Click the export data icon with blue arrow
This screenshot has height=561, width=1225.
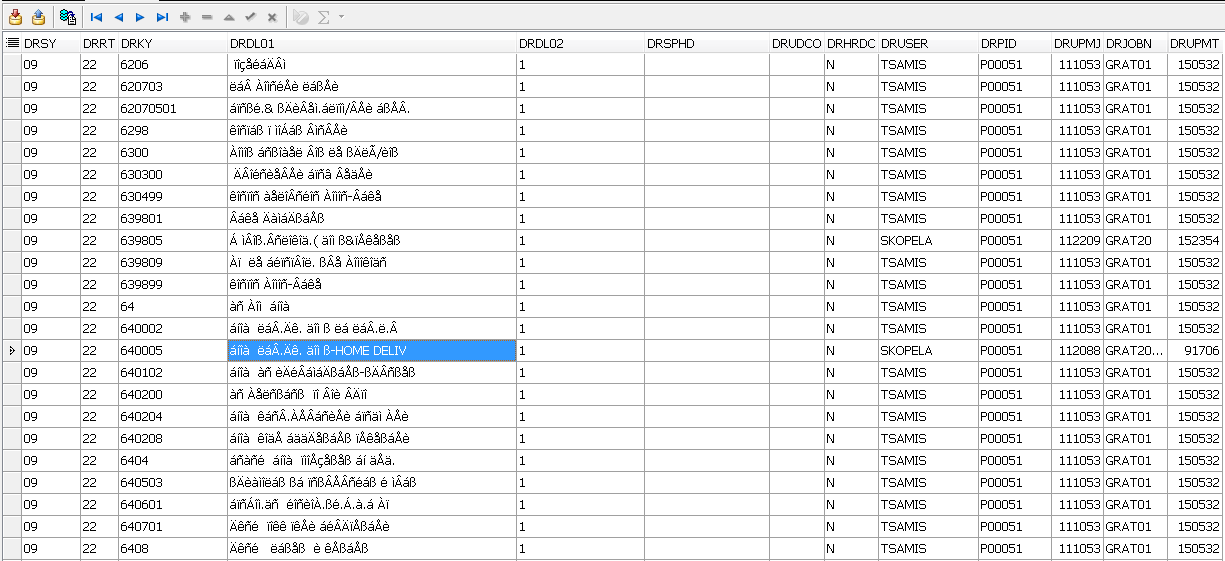(x=38, y=17)
